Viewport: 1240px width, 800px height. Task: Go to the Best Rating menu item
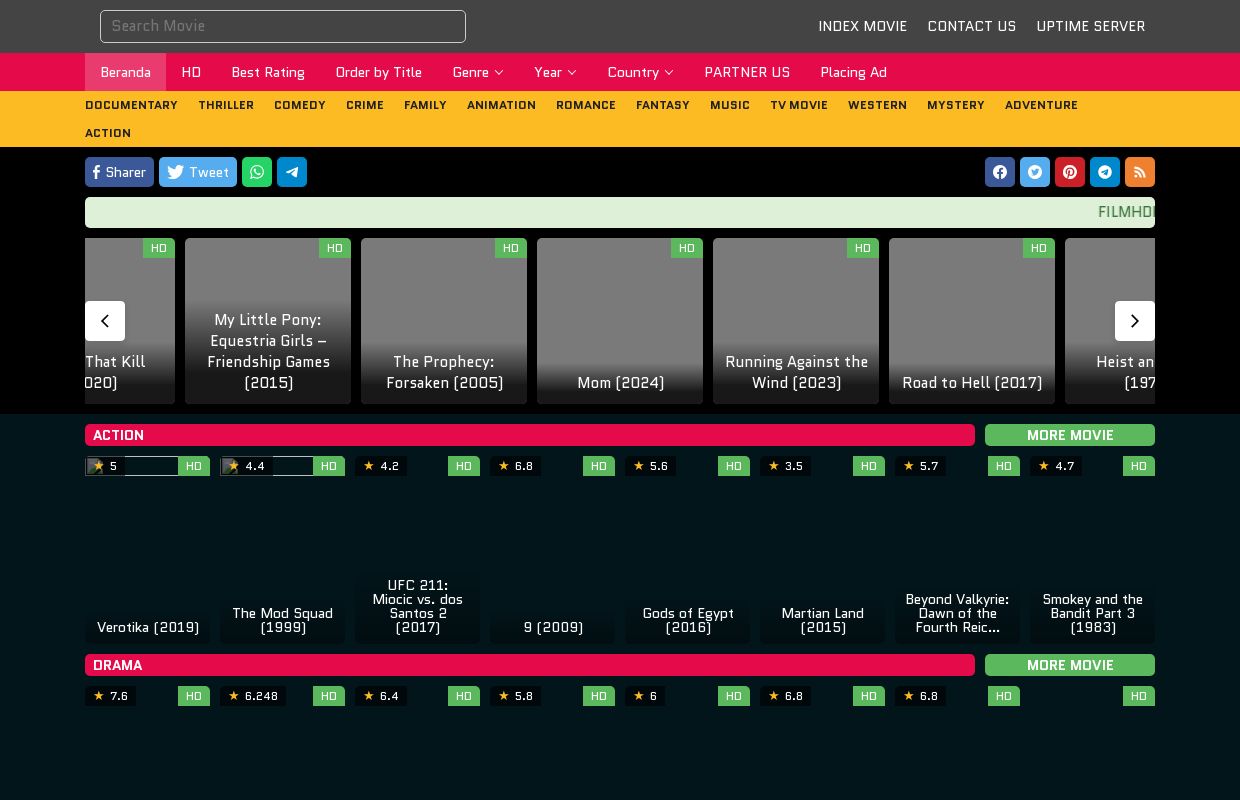(x=268, y=72)
